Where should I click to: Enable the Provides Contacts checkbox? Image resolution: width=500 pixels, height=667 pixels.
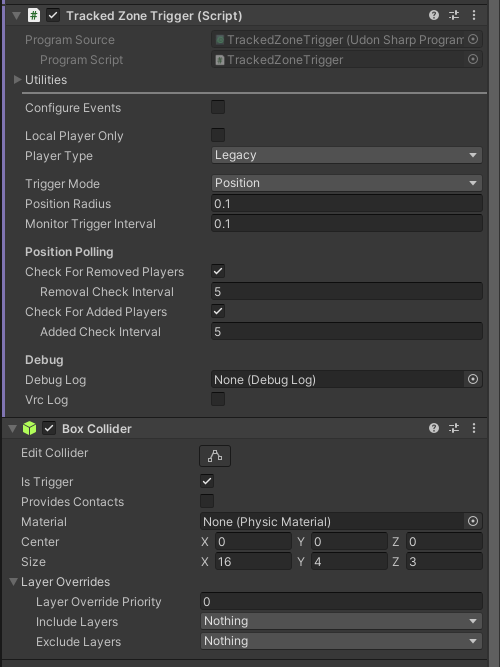207,502
